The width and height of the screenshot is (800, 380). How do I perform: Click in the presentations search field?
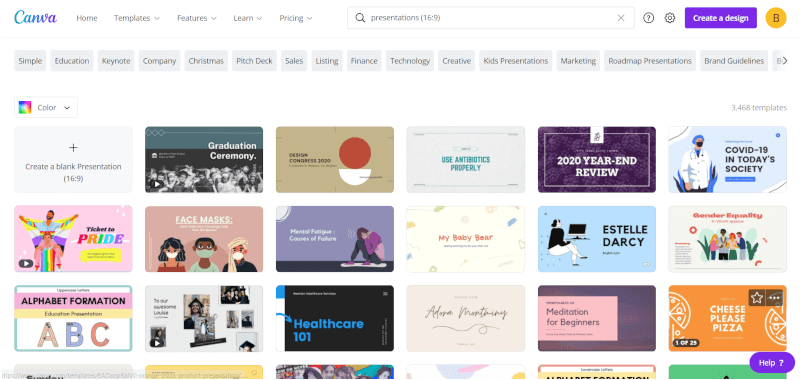(490, 18)
